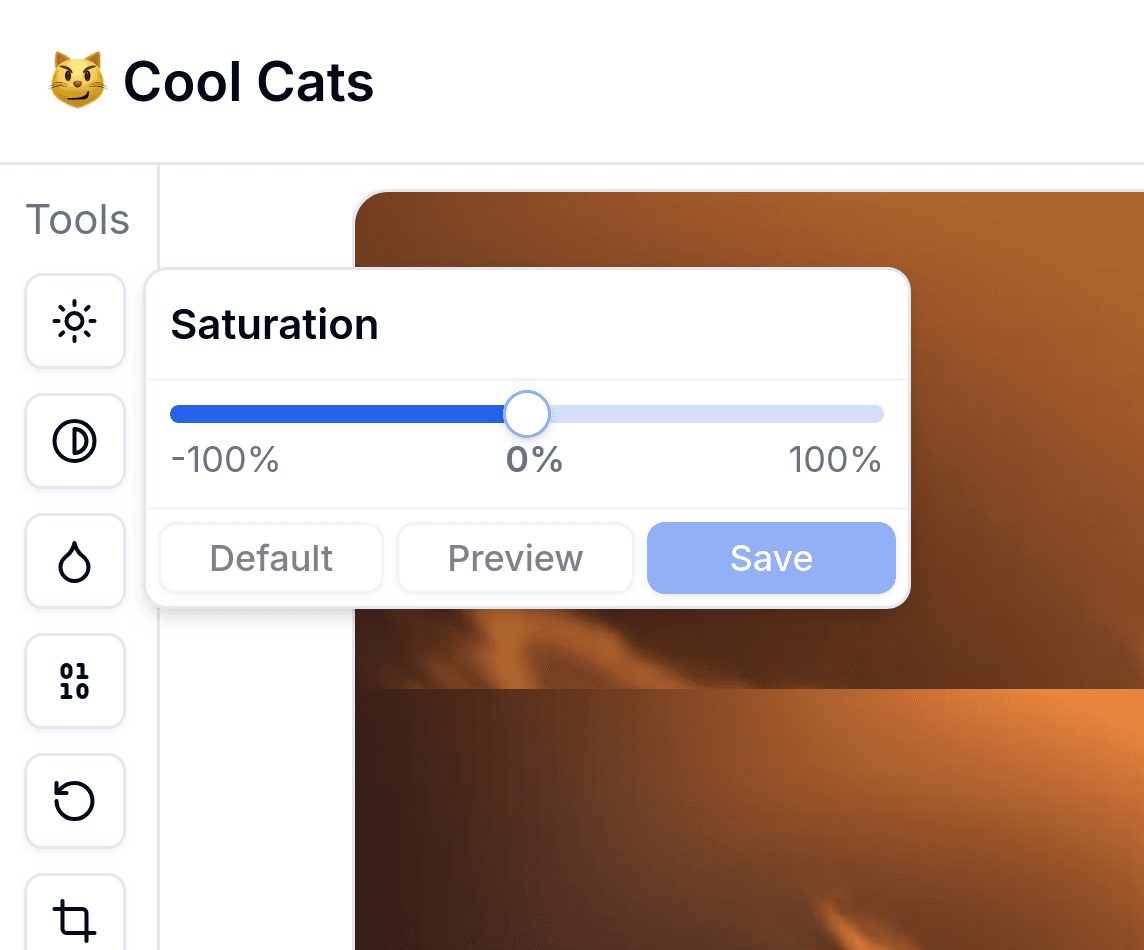The height and width of the screenshot is (950, 1144).
Task: Click the light unfilled slider track
Action: tap(716, 414)
